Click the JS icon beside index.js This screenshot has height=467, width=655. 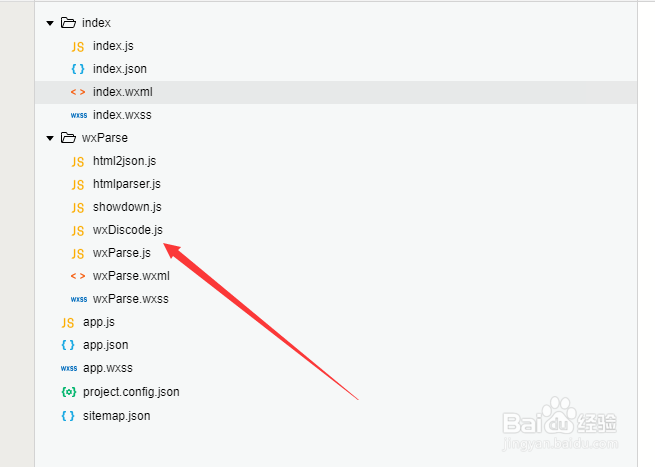click(78, 46)
